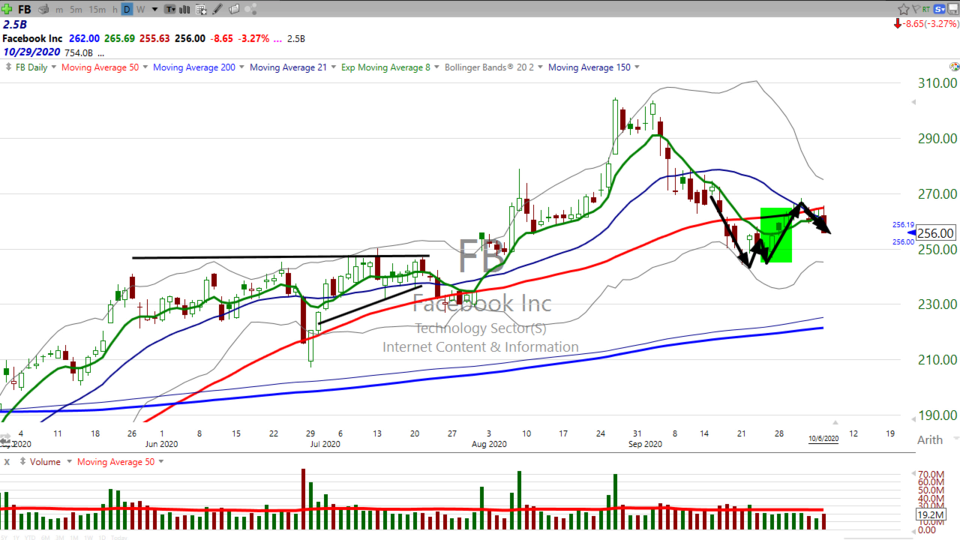
Task: Click the scroll arrows icon at axis left
Action: tap(5, 439)
